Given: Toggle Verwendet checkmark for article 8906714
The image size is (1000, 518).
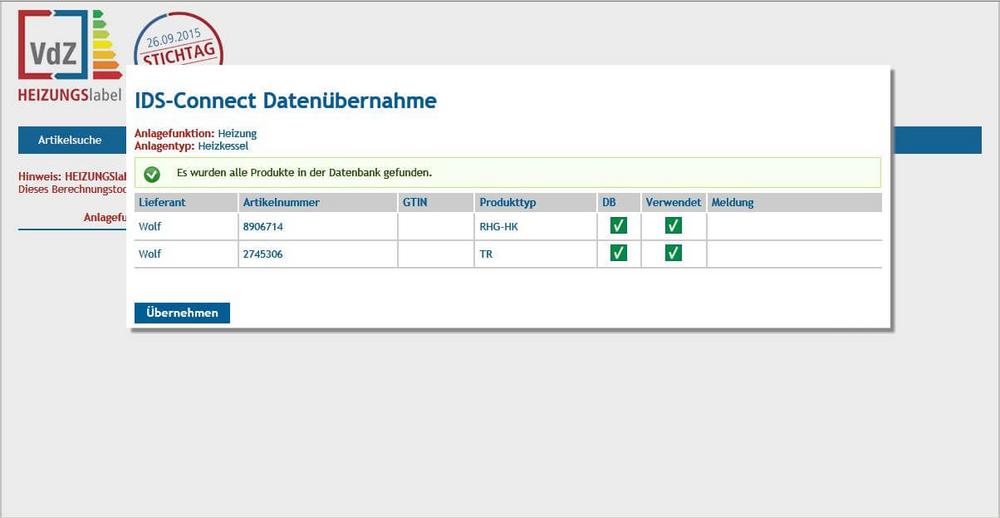Looking at the screenshot, I should tap(673, 226).
